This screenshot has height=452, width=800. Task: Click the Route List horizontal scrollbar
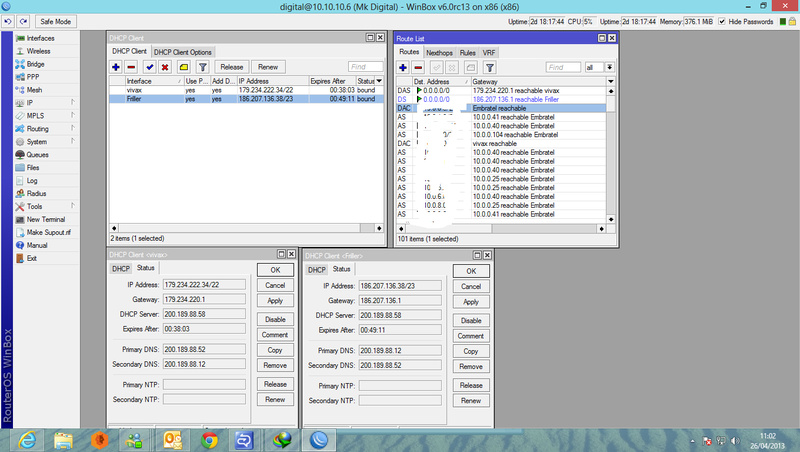(x=501, y=229)
